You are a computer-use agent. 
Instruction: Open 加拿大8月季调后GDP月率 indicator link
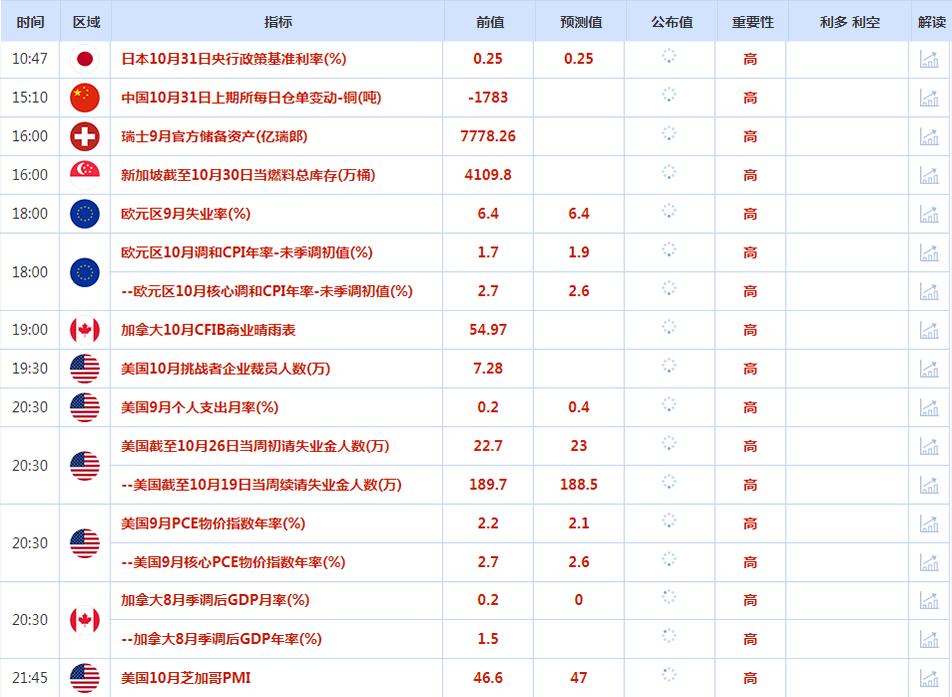tap(215, 600)
